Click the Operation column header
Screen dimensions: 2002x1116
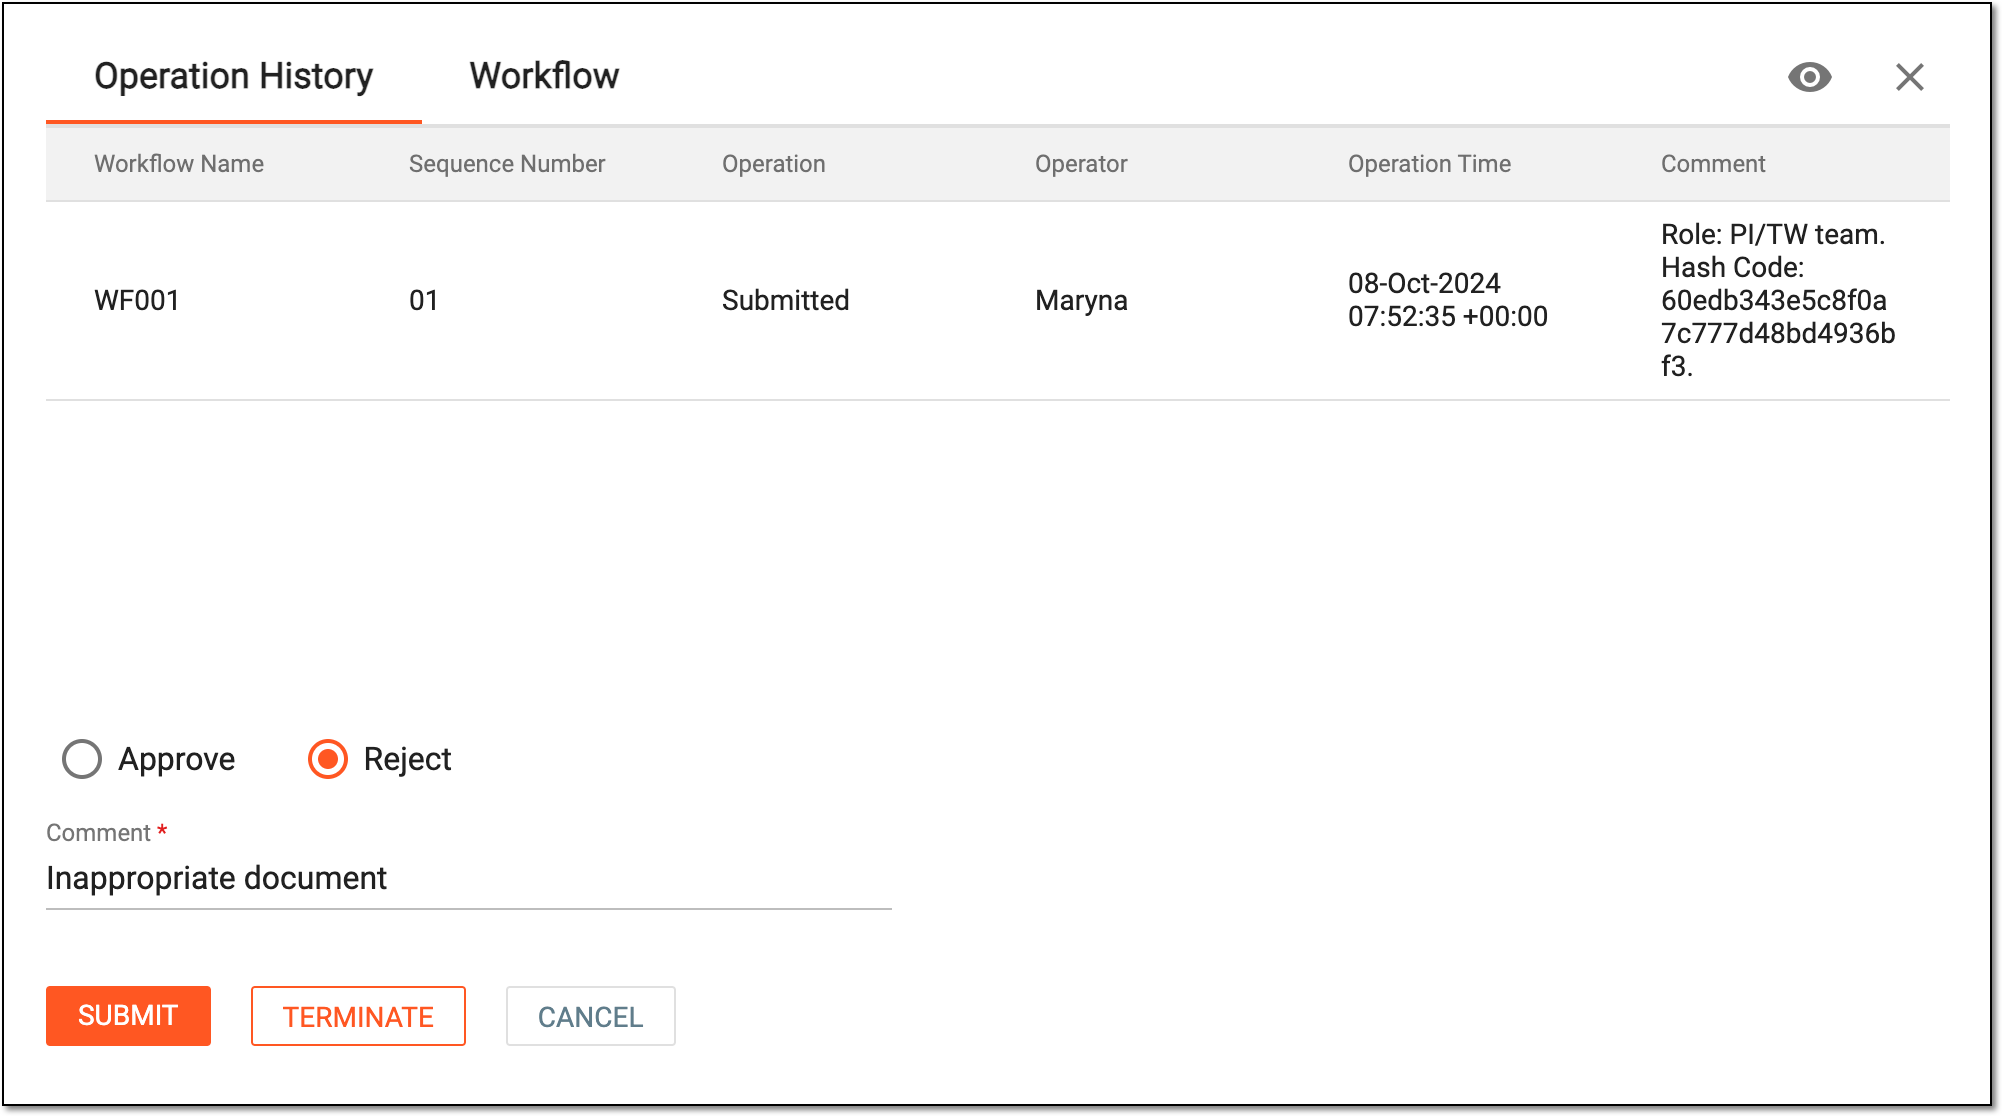pos(774,164)
